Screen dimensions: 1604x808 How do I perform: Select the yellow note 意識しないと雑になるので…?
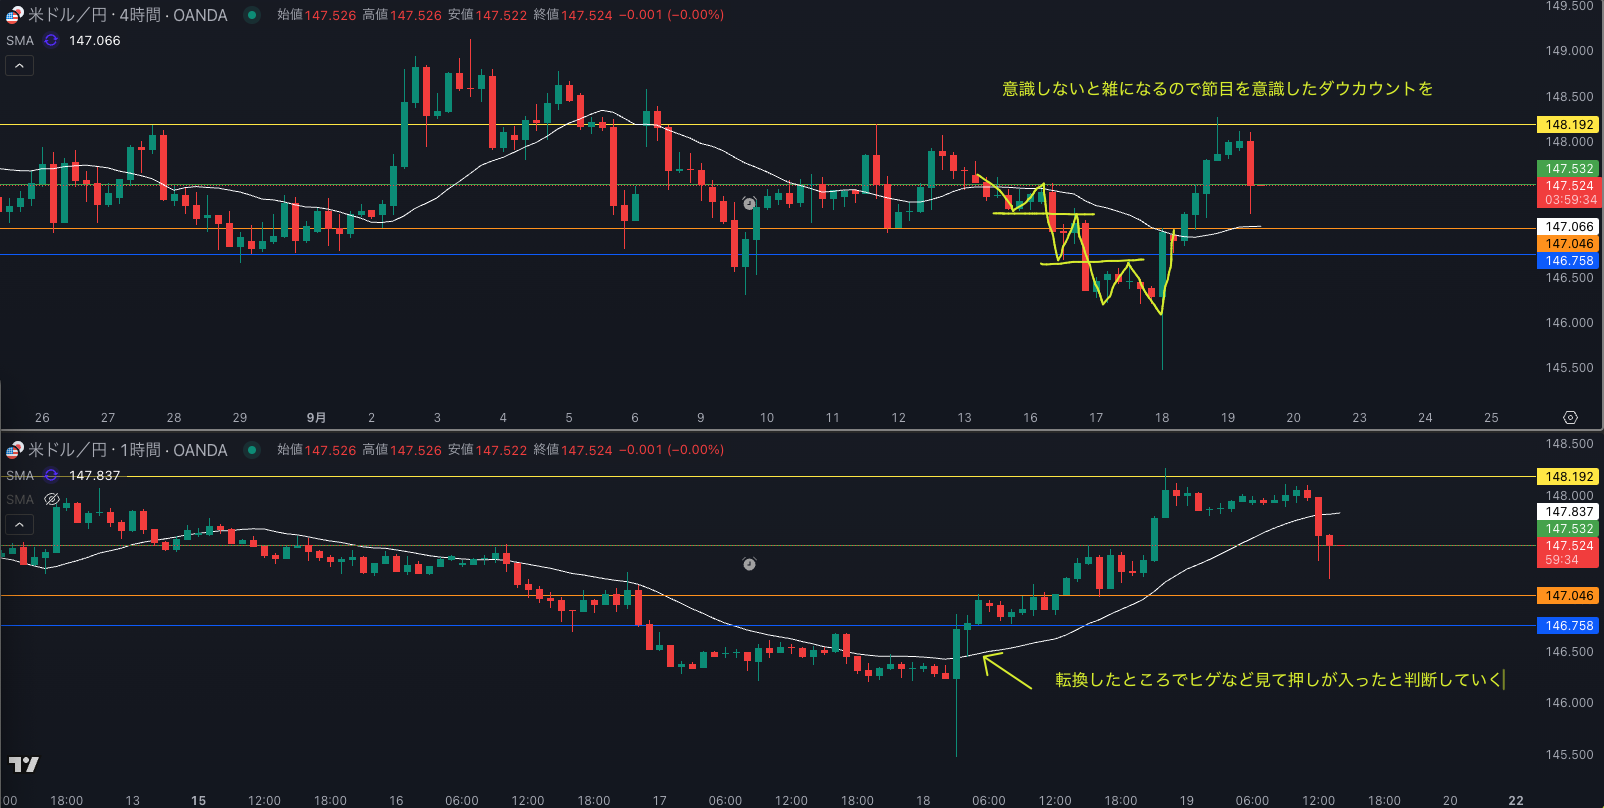1217,89
